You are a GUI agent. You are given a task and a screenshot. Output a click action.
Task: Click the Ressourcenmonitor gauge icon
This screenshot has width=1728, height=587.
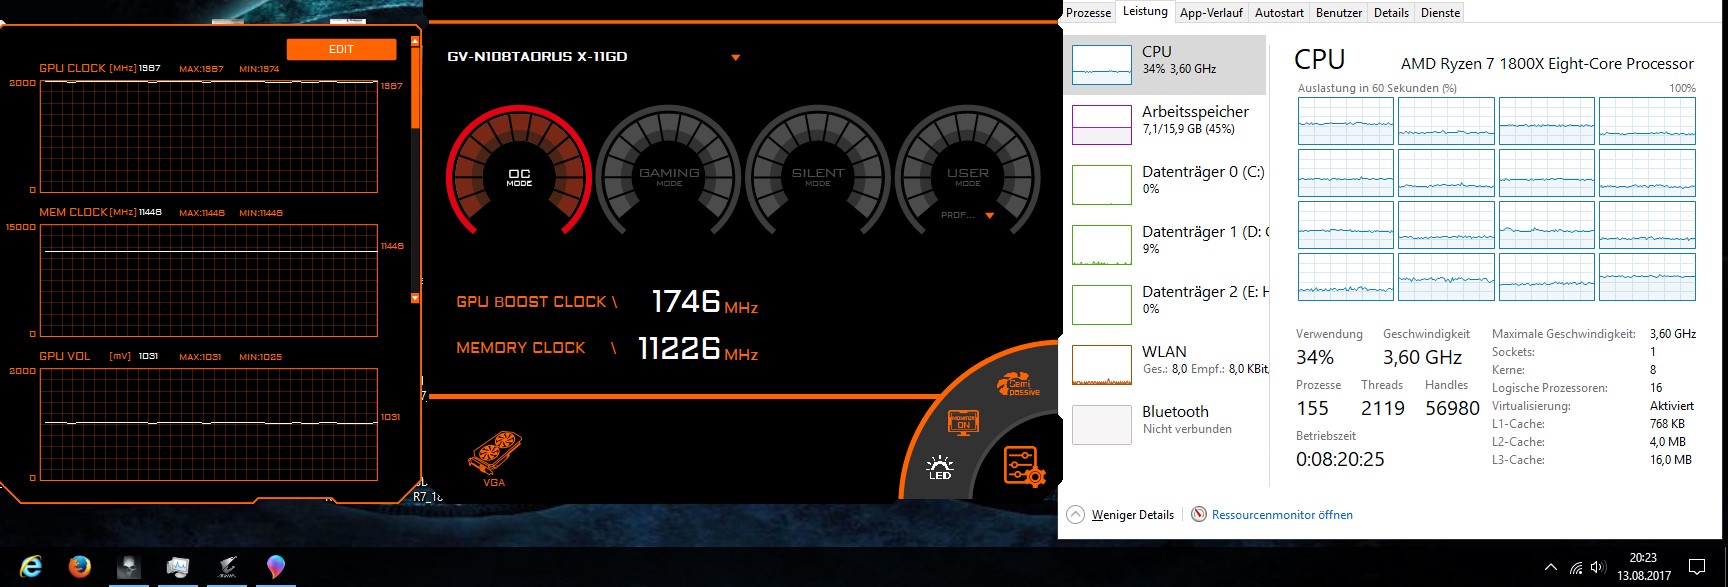click(x=1199, y=514)
